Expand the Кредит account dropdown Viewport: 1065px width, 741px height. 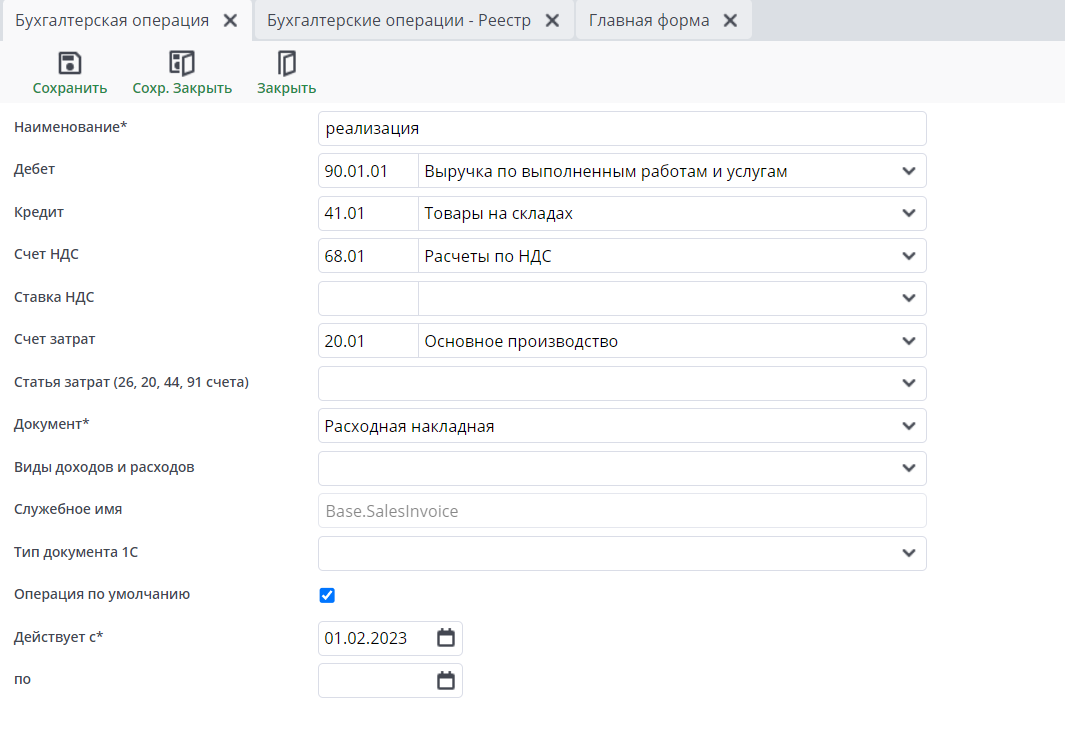point(908,213)
